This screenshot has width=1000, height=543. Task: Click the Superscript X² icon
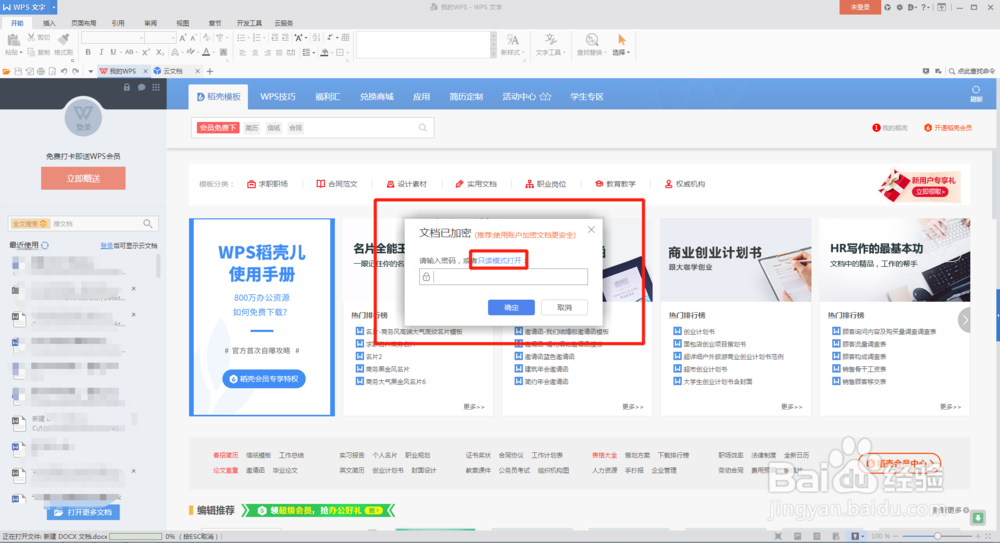pos(145,52)
